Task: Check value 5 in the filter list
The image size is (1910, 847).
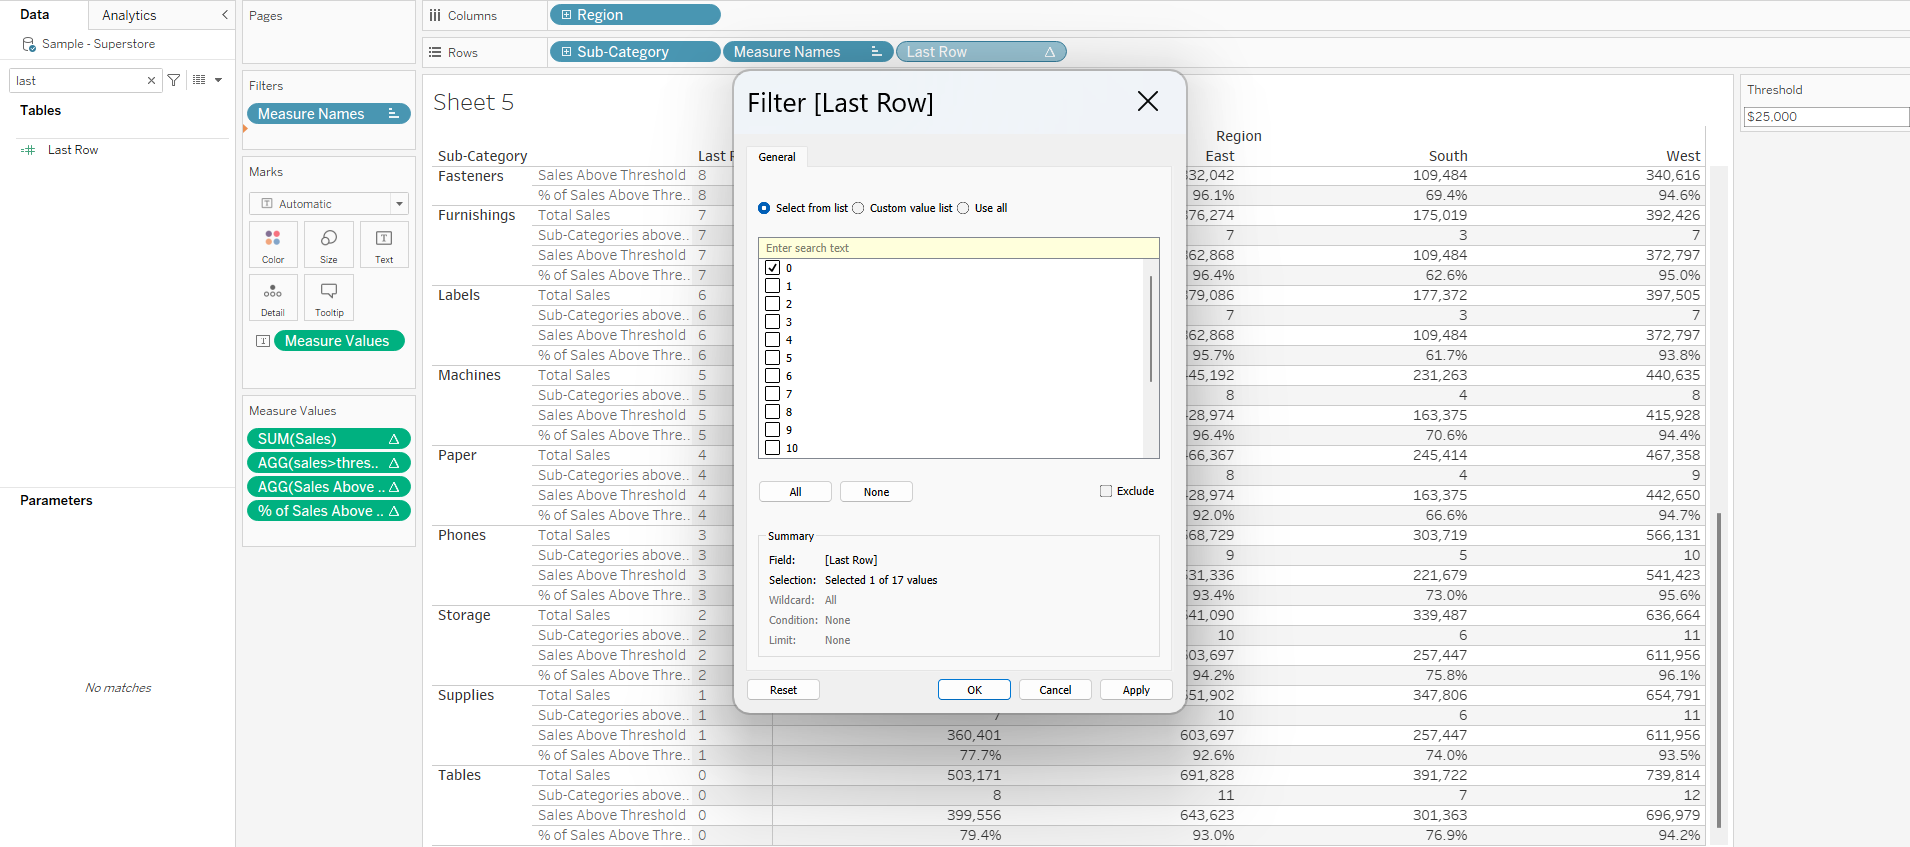Action: pyautogui.click(x=772, y=358)
